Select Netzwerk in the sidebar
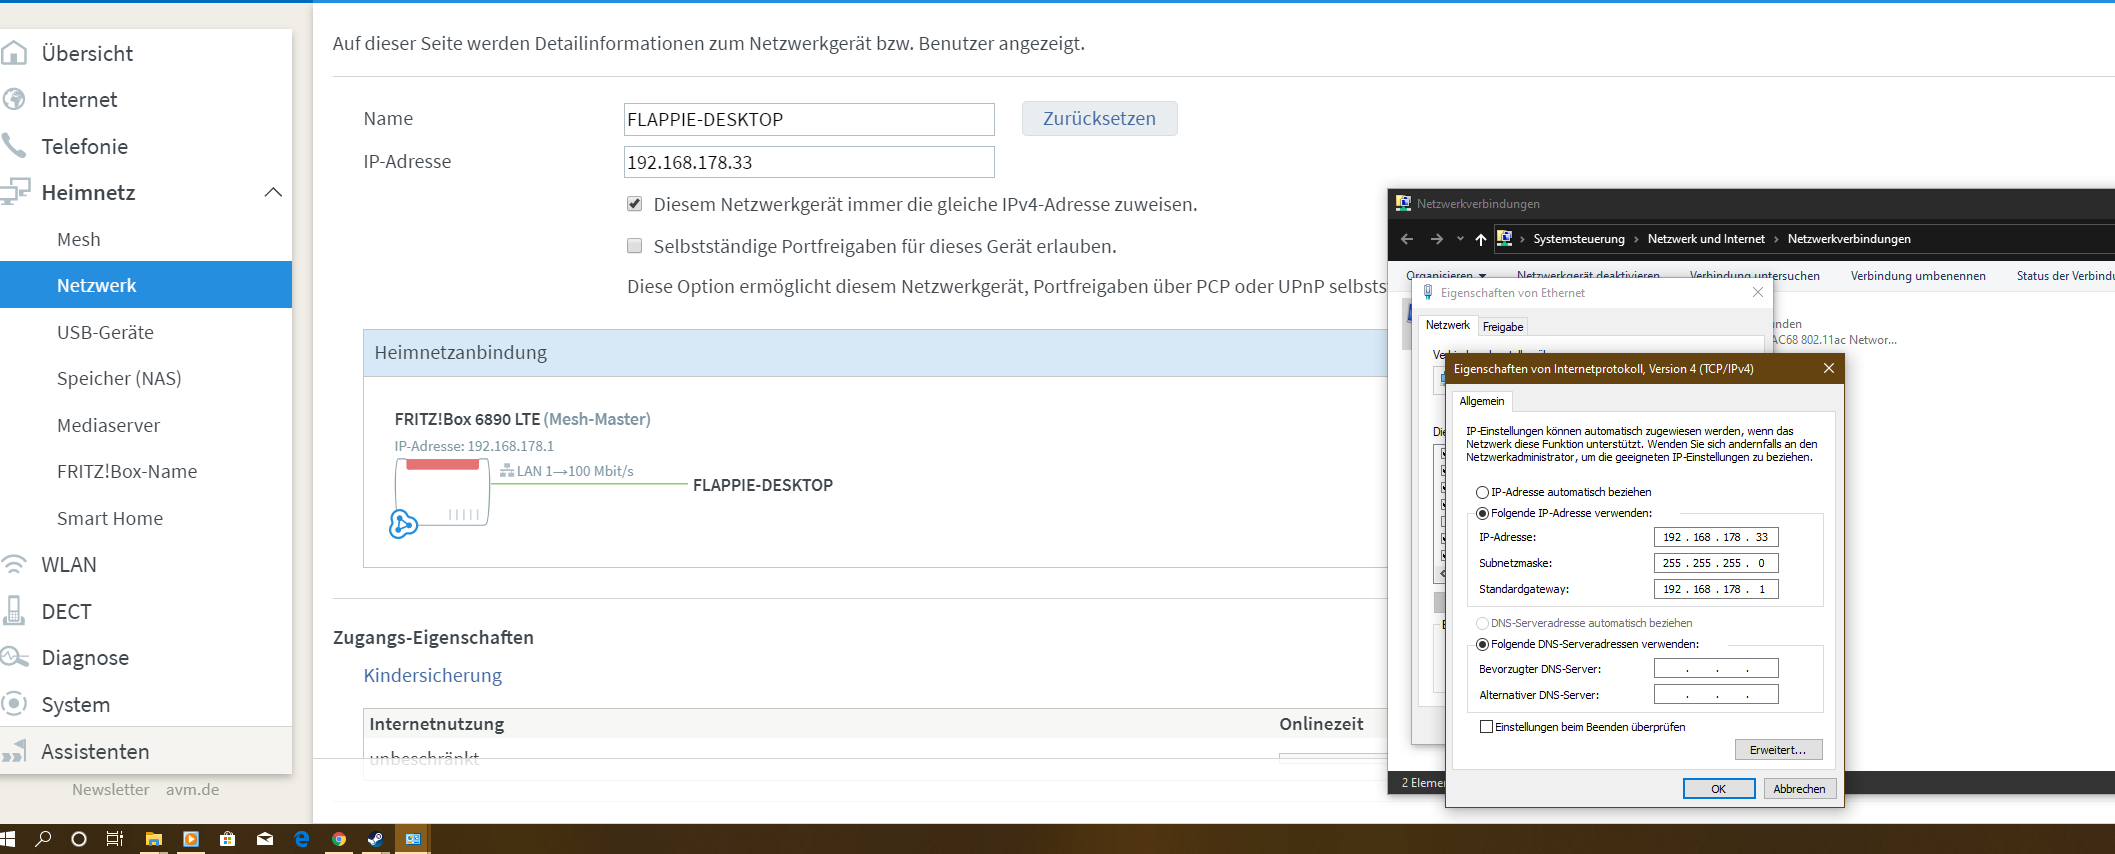2115x854 pixels. click(x=146, y=285)
